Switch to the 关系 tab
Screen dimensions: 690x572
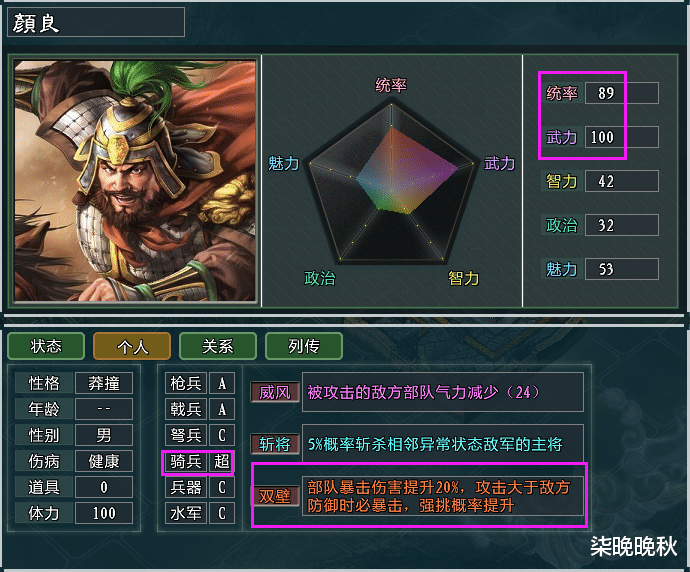tap(218, 346)
